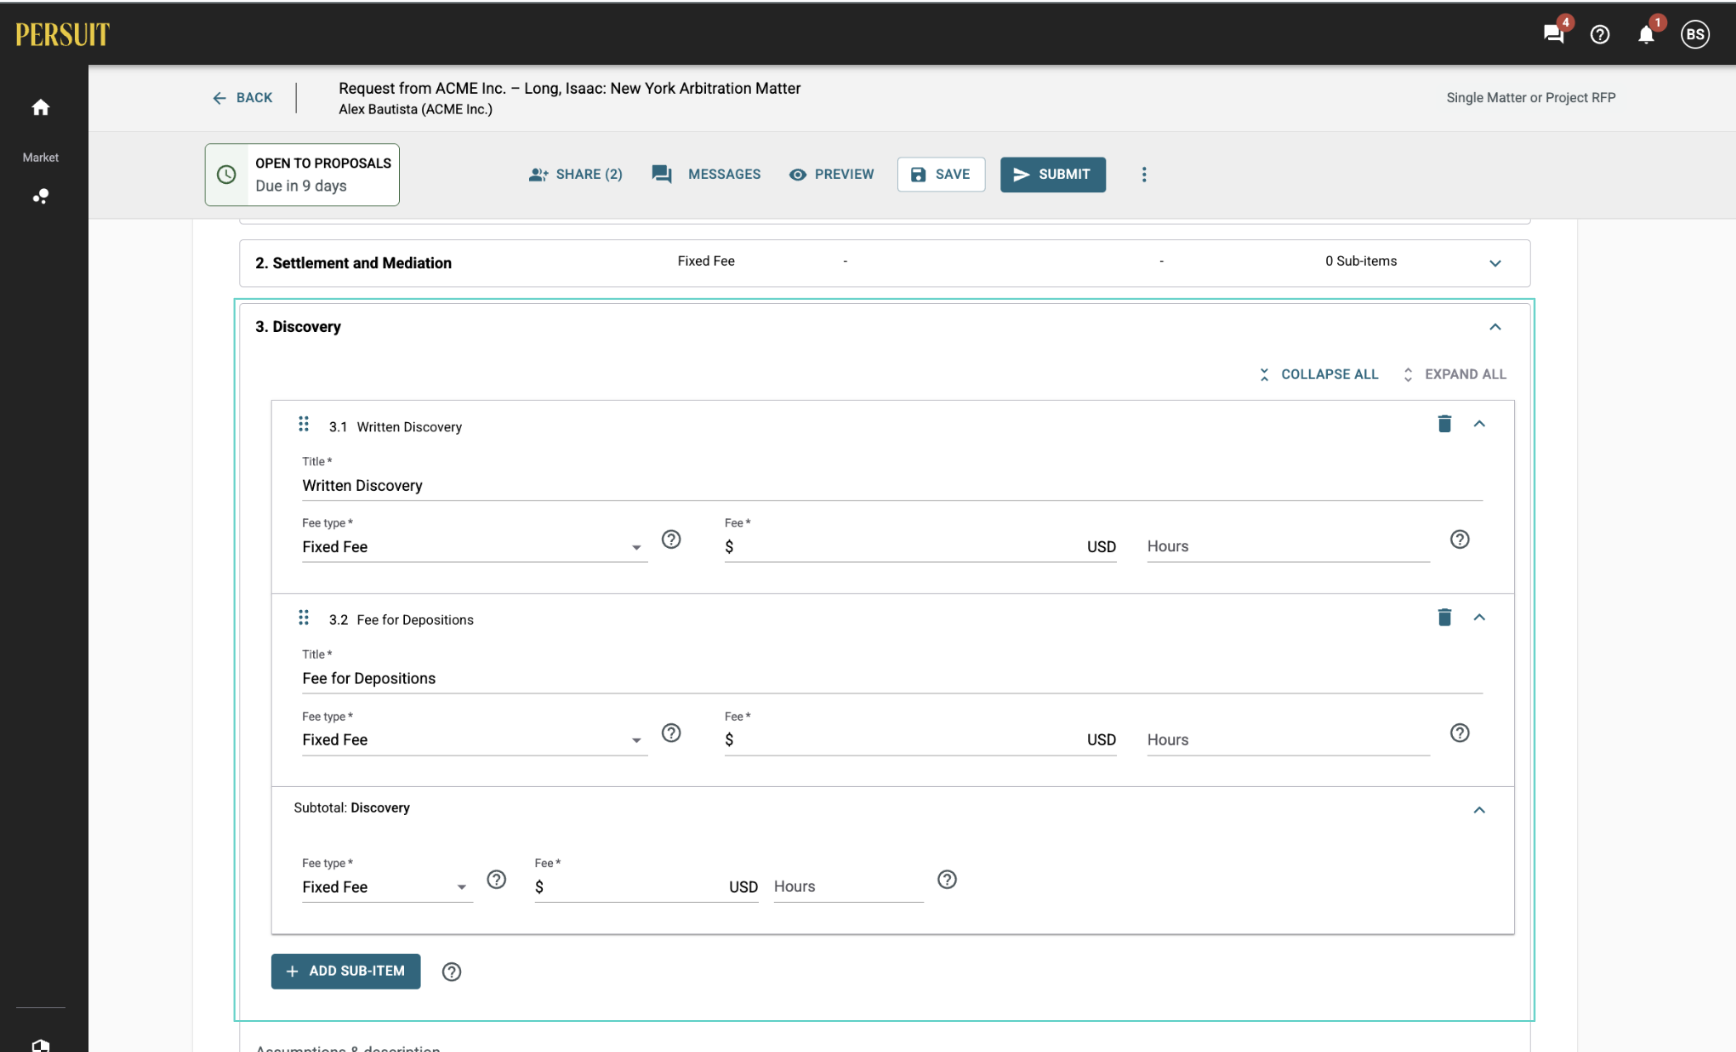Edit the Fee for Depositions title field
This screenshot has height=1052, width=1736.
point(892,678)
